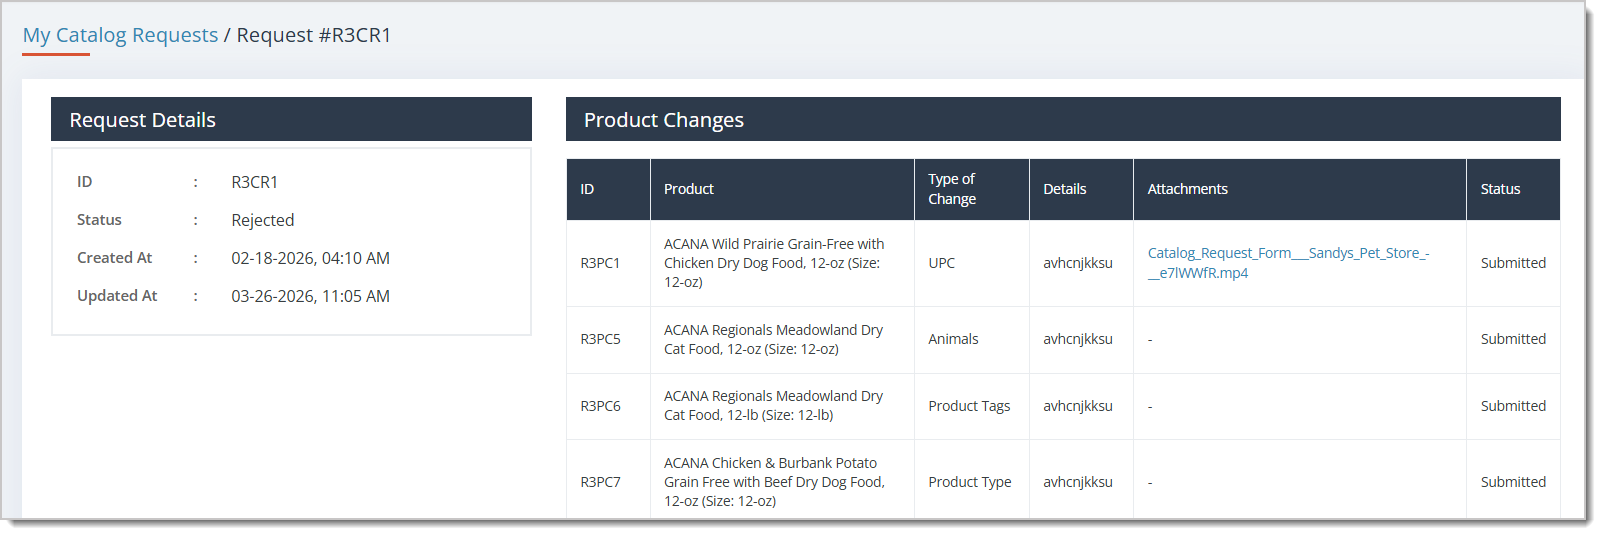Click the Product Changes panel header
Screen dimensions: 1601x535
pos(1063,120)
